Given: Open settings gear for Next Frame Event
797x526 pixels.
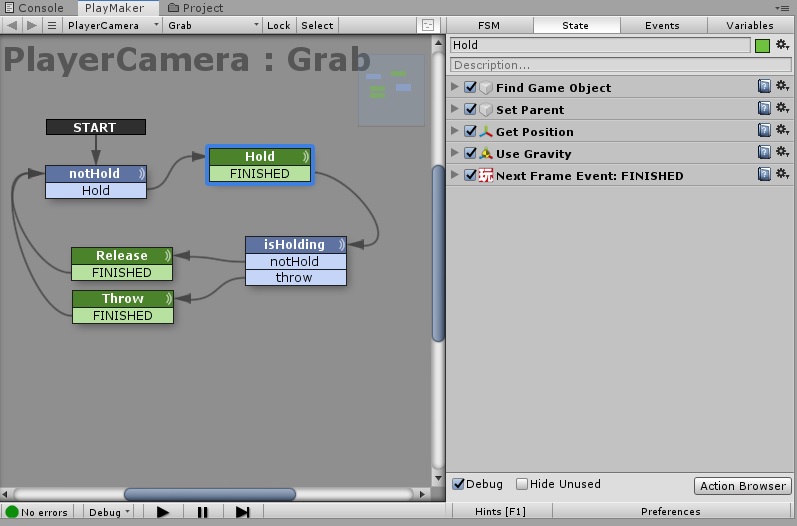Looking at the screenshot, I should [782, 174].
